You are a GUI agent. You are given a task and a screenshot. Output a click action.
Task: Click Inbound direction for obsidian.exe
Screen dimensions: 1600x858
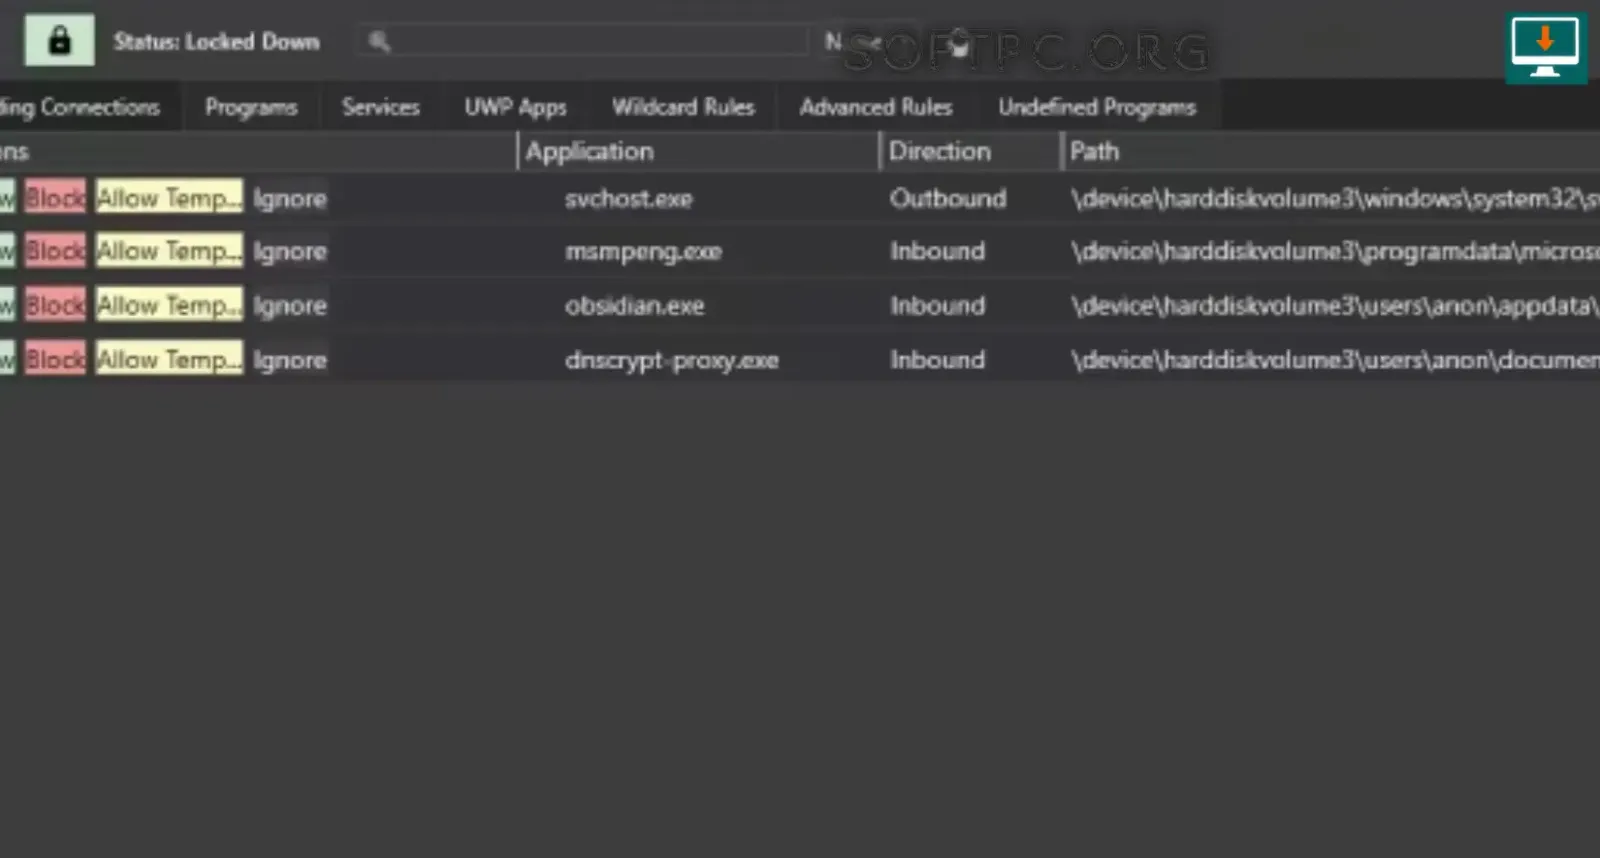pos(938,305)
